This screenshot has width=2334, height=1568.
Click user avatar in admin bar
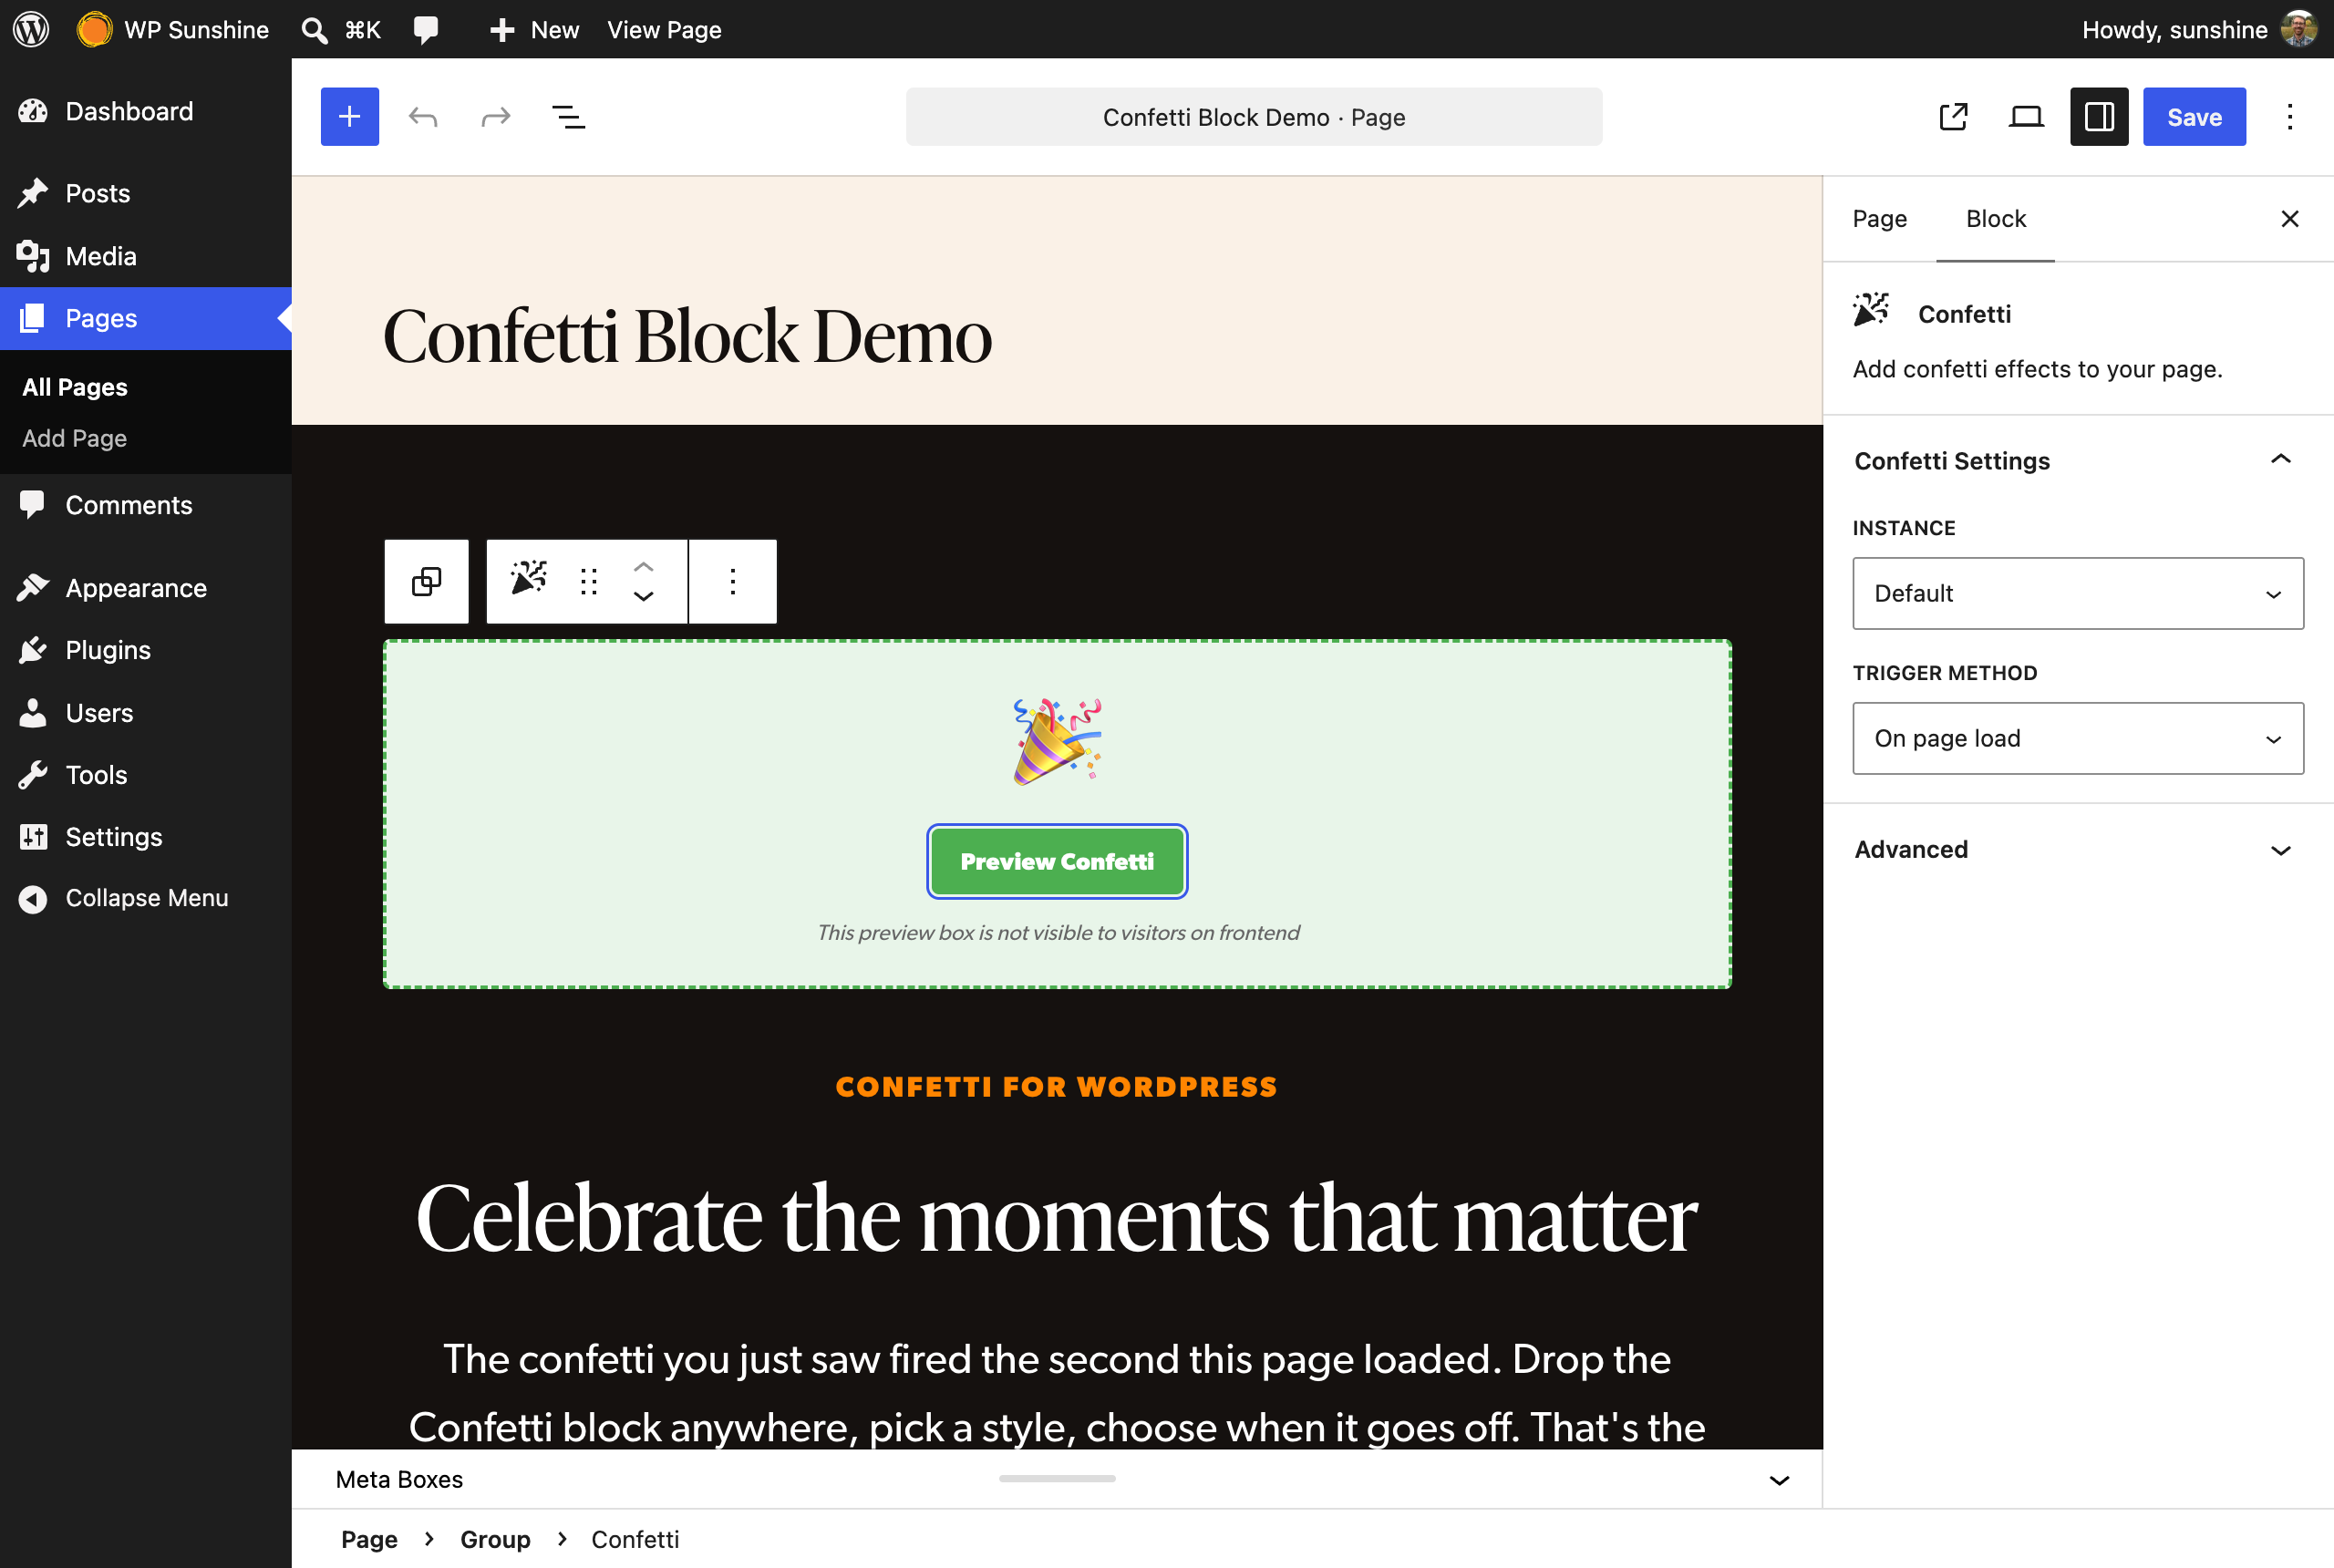(2299, 29)
